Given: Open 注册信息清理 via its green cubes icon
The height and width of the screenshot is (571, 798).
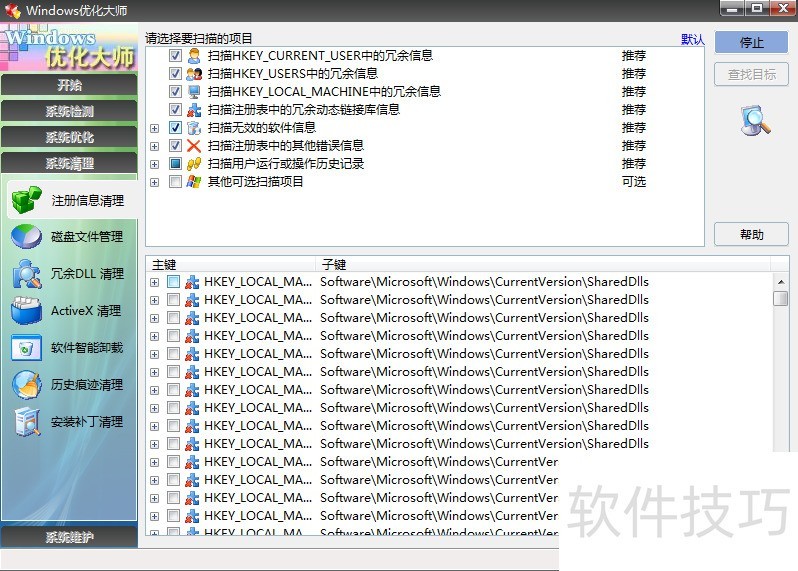Looking at the screenshot, I should click(26, 199).
